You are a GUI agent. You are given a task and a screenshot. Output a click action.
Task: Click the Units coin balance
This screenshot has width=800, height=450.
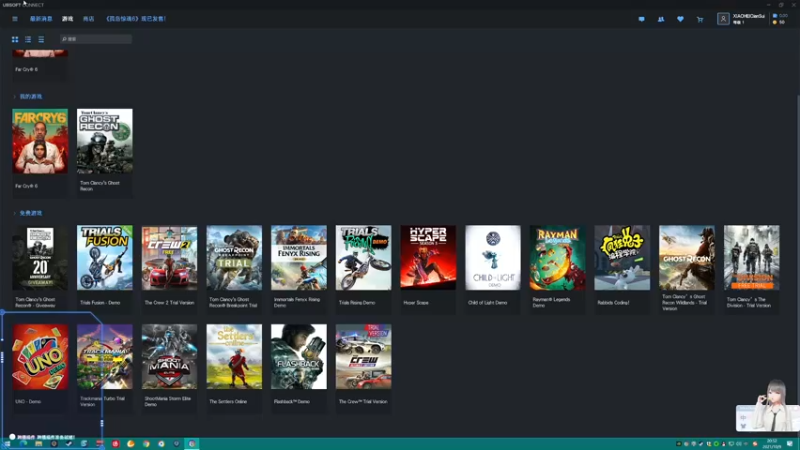[x=779, y=22]
